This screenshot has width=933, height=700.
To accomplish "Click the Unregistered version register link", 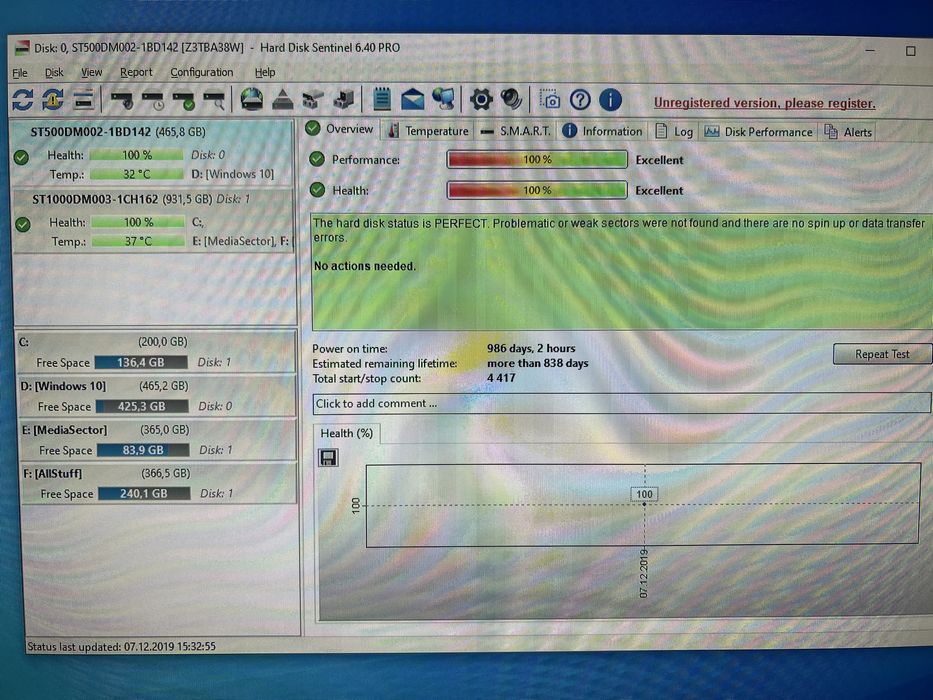I will coord(765,103).
